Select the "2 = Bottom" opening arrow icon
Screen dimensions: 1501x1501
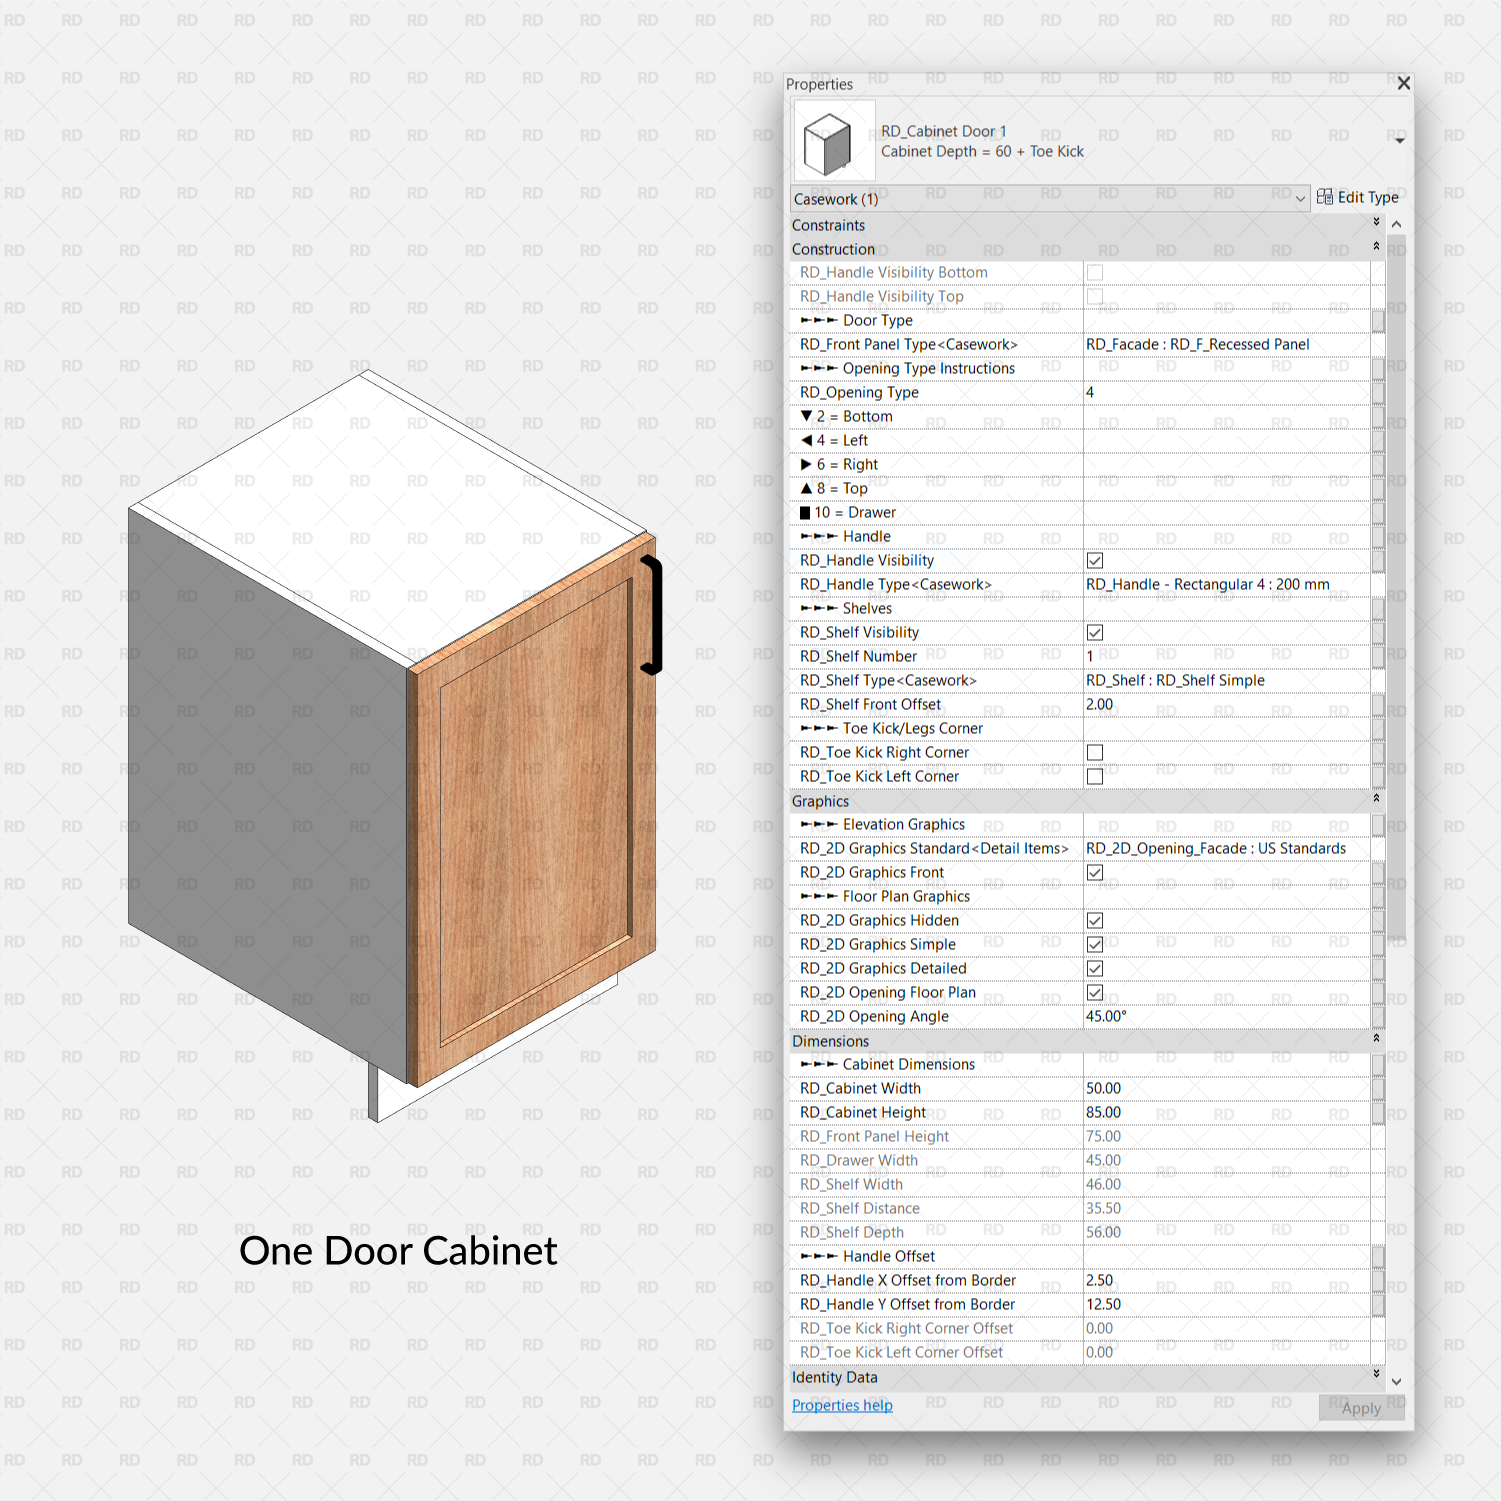point(806,416)
